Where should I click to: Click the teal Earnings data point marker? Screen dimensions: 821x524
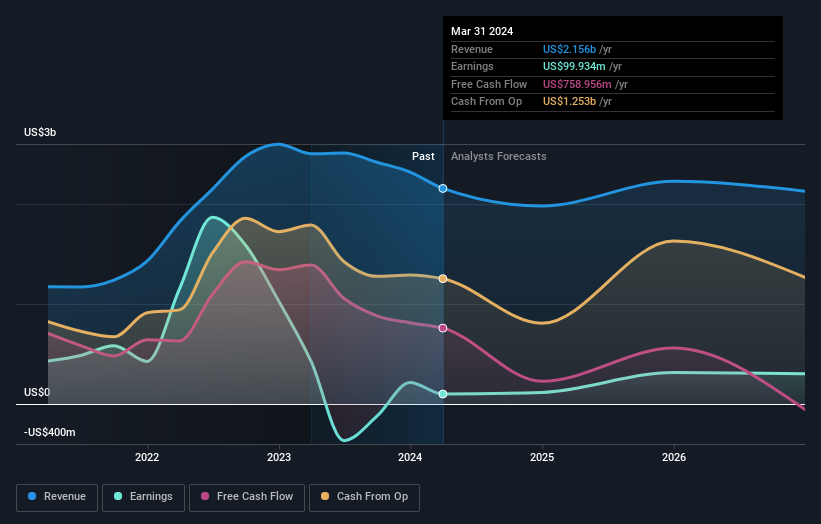coord(443,394)
